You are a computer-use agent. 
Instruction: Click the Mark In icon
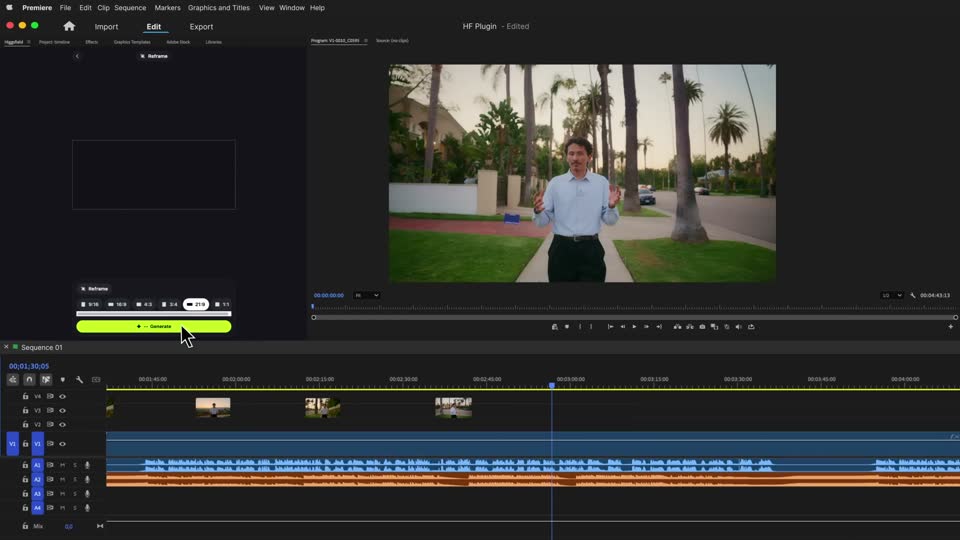(x=580, y=327)
